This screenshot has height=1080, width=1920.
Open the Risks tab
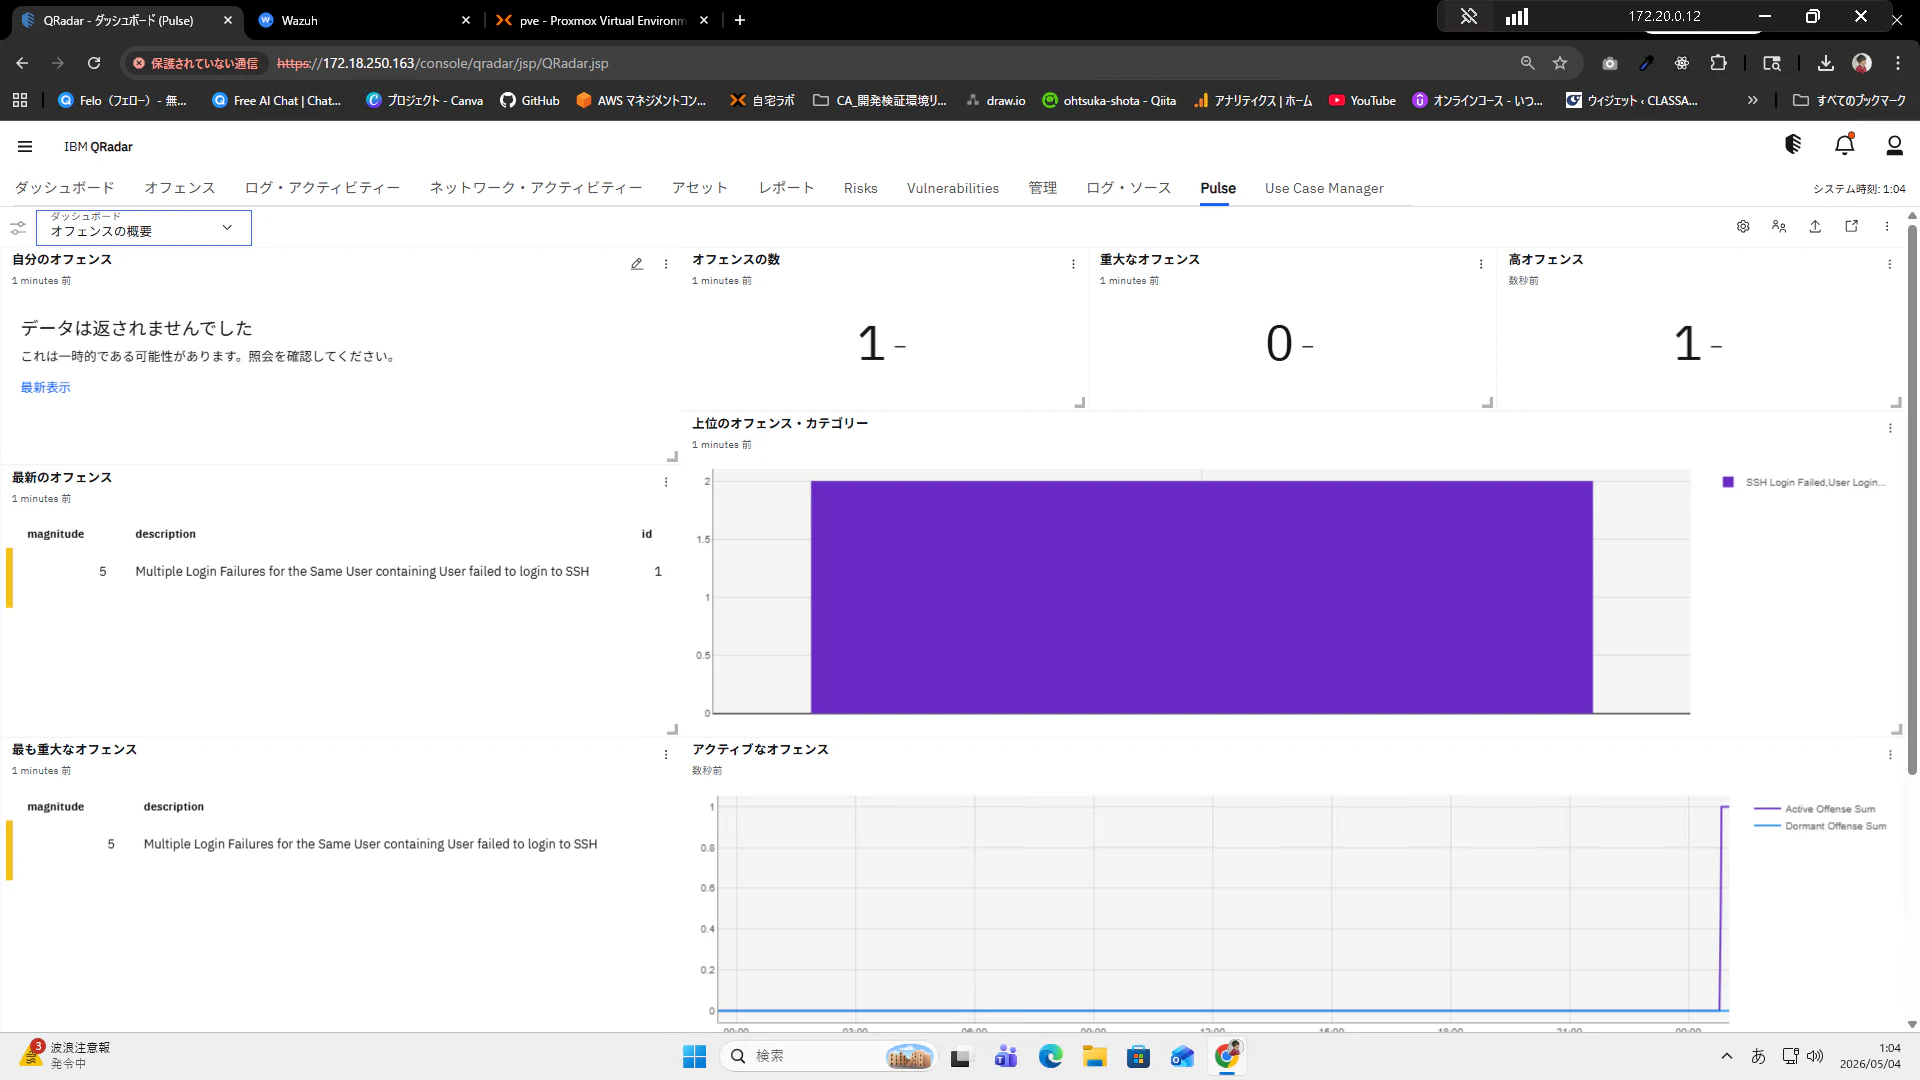point(860,188)
